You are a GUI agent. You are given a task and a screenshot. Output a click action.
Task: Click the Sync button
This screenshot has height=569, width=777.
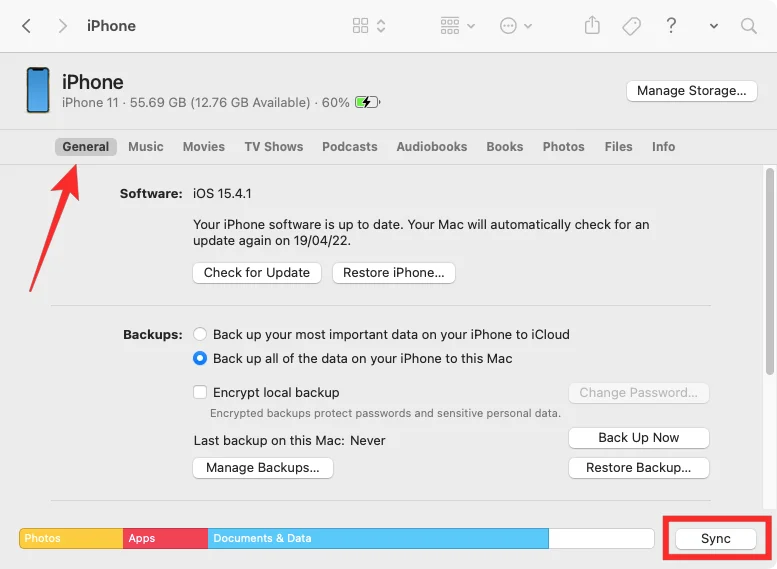[x=715, y=538]
